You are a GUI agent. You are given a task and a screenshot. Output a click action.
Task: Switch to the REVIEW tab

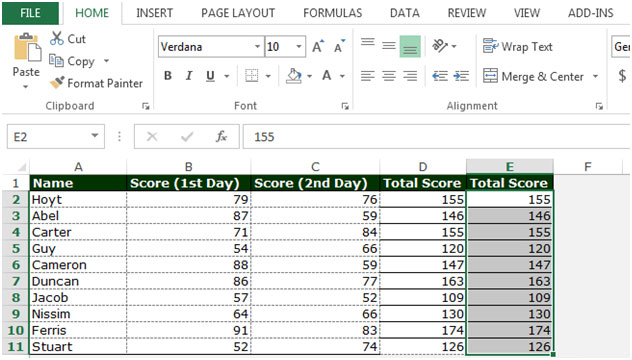(x=467, y=13)
